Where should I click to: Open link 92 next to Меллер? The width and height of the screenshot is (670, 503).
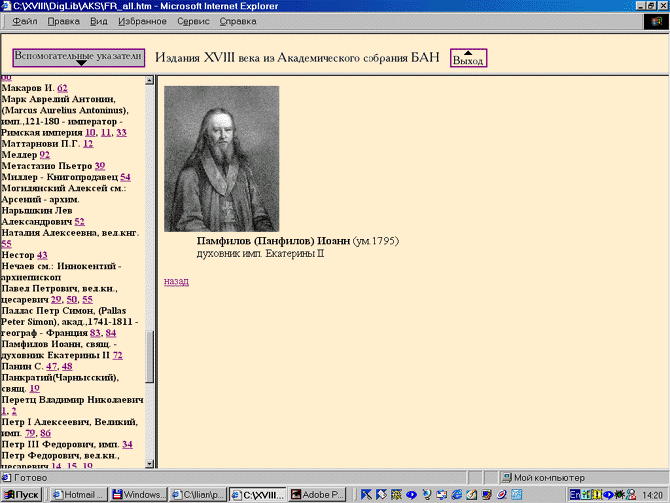[x=45, y=154]
